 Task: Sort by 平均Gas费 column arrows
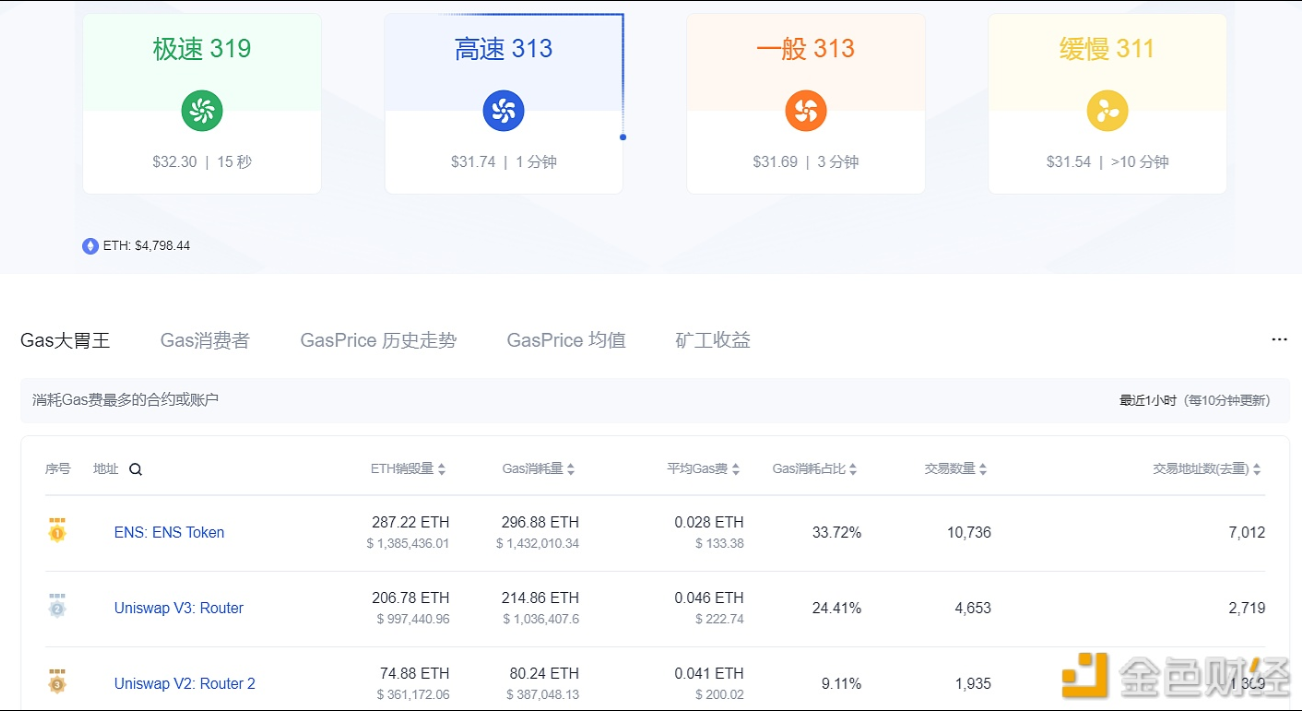[736, 469]
